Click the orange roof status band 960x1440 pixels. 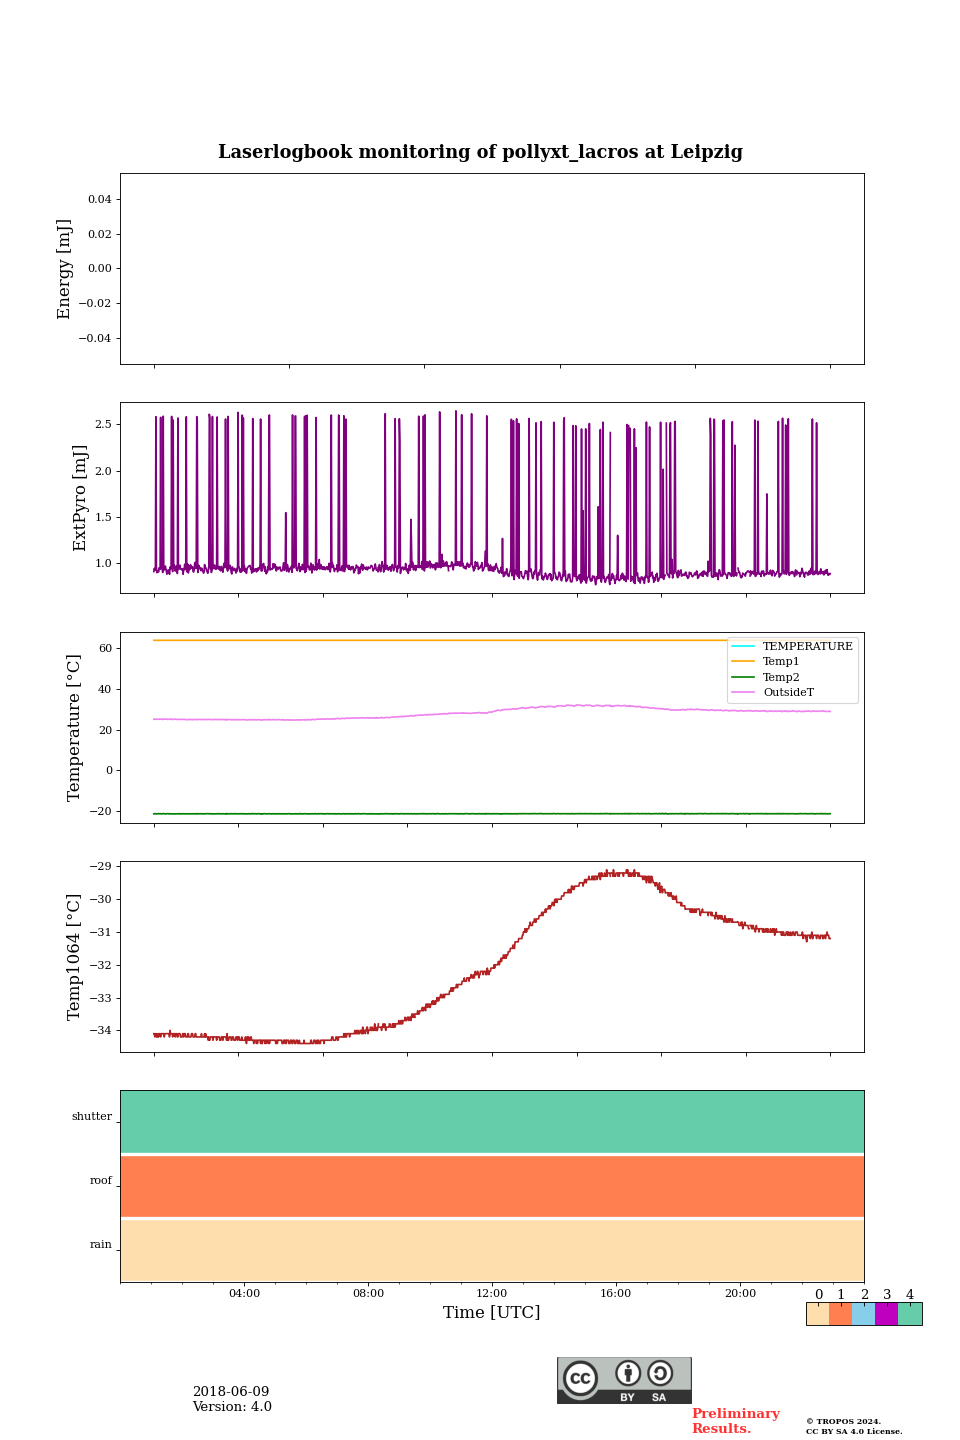point(492,1186)
